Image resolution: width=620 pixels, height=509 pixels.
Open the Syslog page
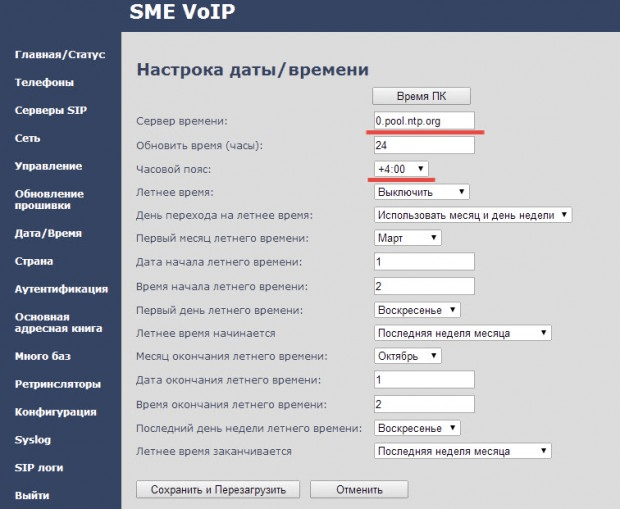tap(33, 440)
